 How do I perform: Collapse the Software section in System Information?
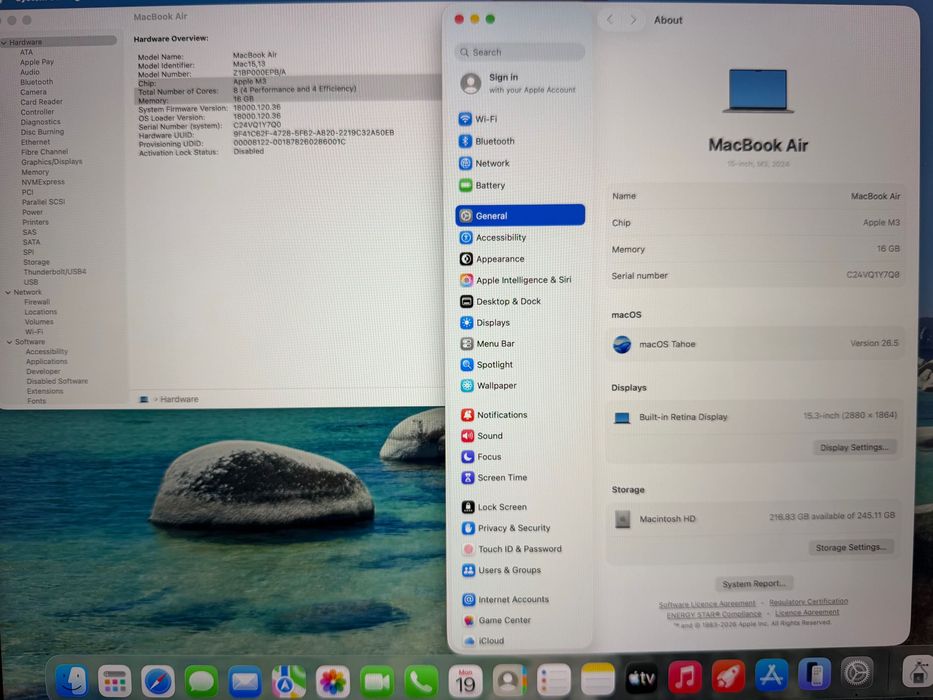click(x=10, y=342)
